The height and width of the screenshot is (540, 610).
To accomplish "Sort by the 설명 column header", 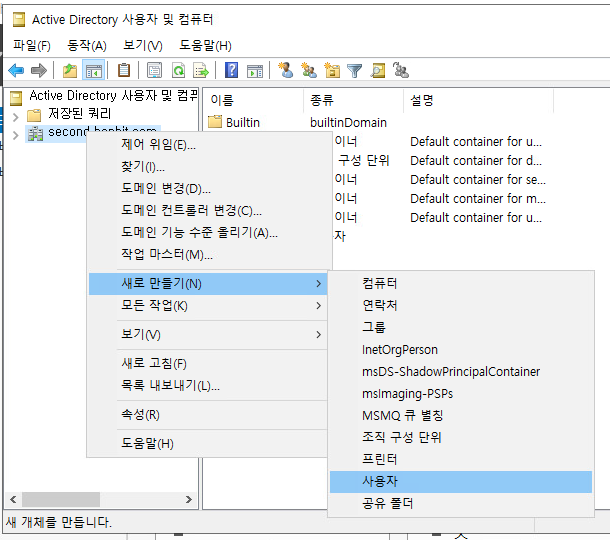I will (x=479, y=100).
